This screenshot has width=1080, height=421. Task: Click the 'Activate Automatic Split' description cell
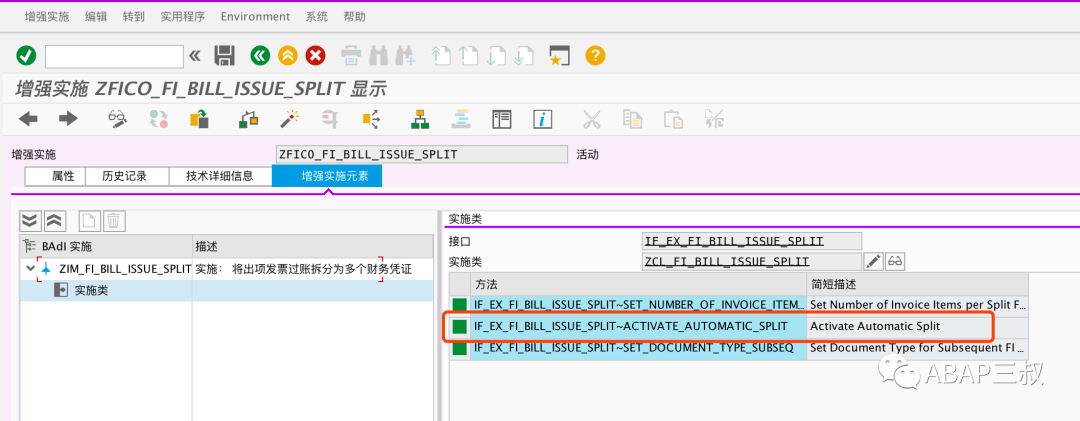pos(917,326)
